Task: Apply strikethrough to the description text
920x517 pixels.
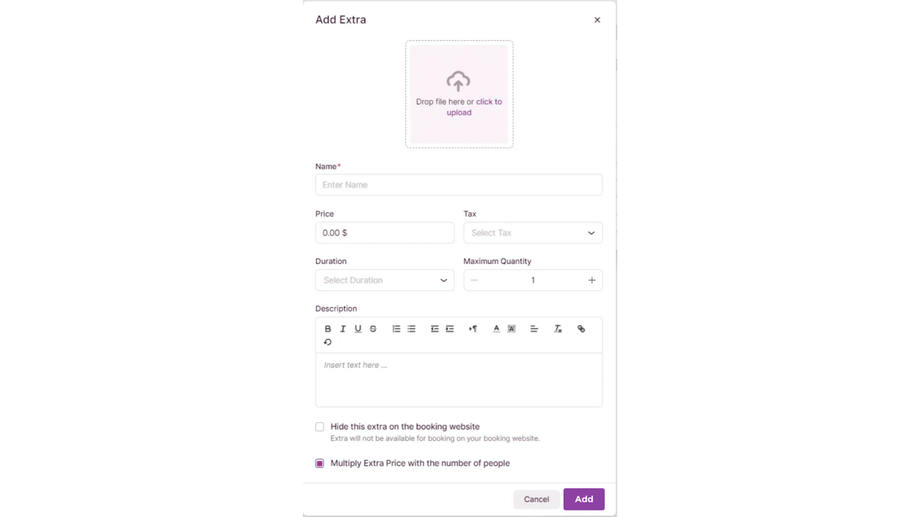Action: click(373, 329)
